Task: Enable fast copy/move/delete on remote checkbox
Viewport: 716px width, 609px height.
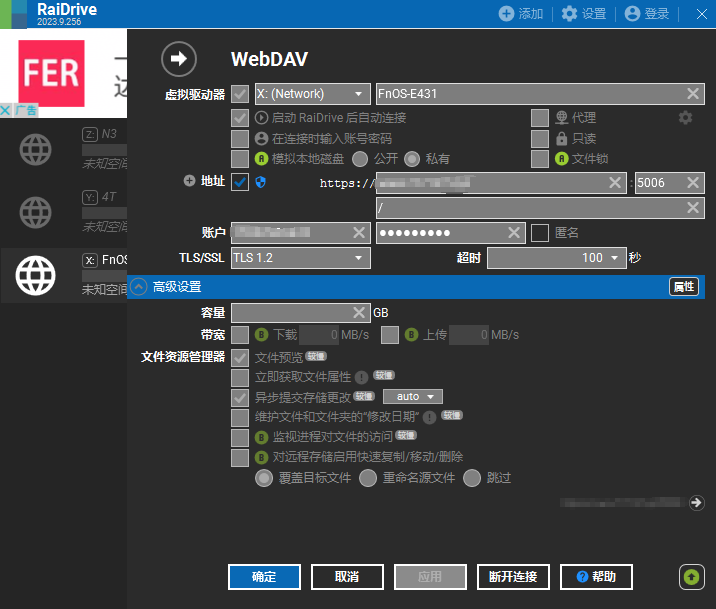Action: [x=240, y=458]
